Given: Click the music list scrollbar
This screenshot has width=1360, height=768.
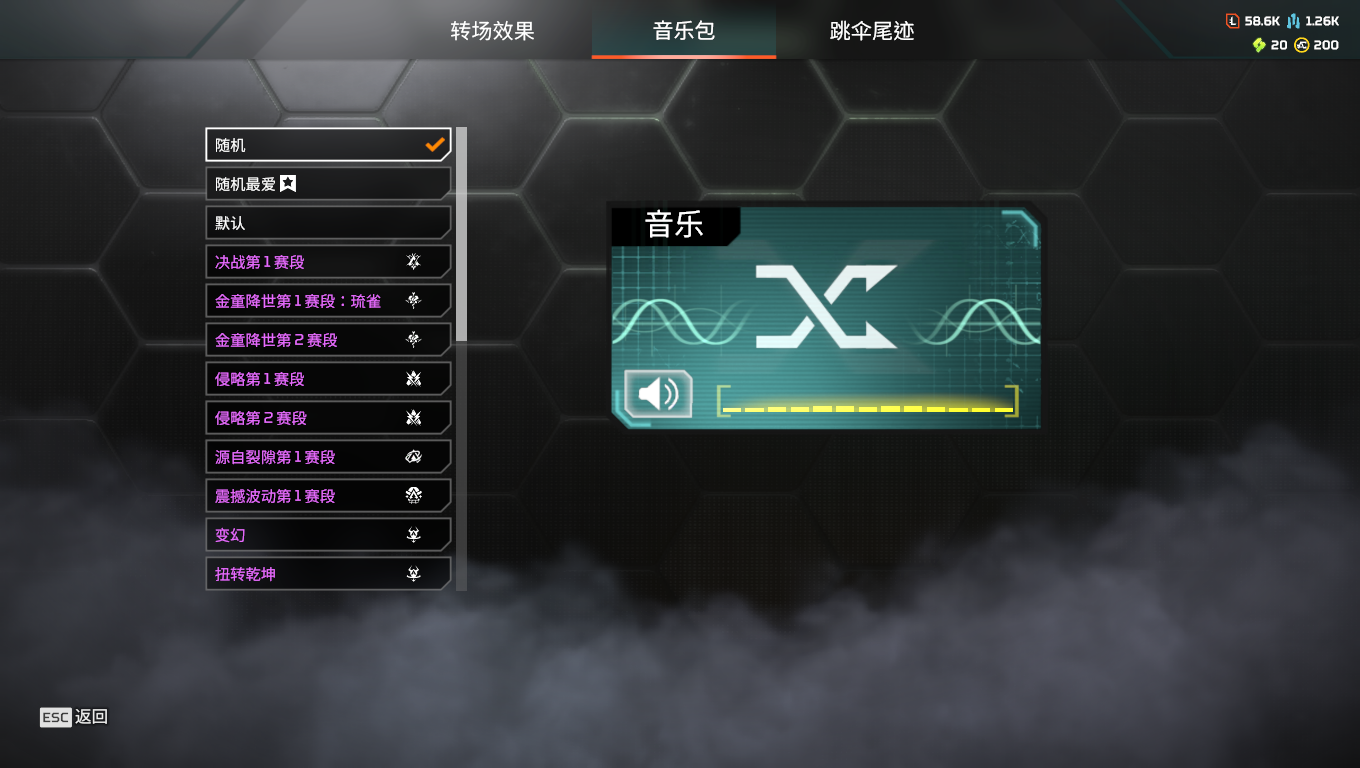Looking at the screenshot, I should pyautogui.click(x=461, y=234).
